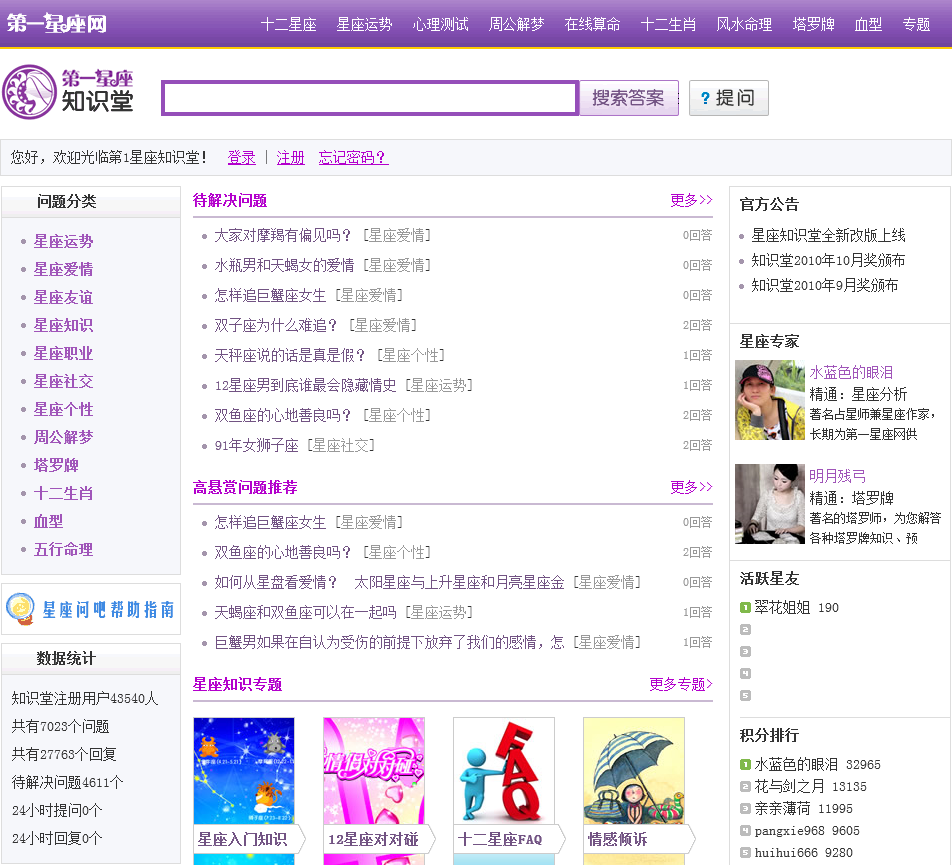Screen dimensions: 952x865
Task: Go to 心理测试 in top navigation
Action: tap(440, 24)
